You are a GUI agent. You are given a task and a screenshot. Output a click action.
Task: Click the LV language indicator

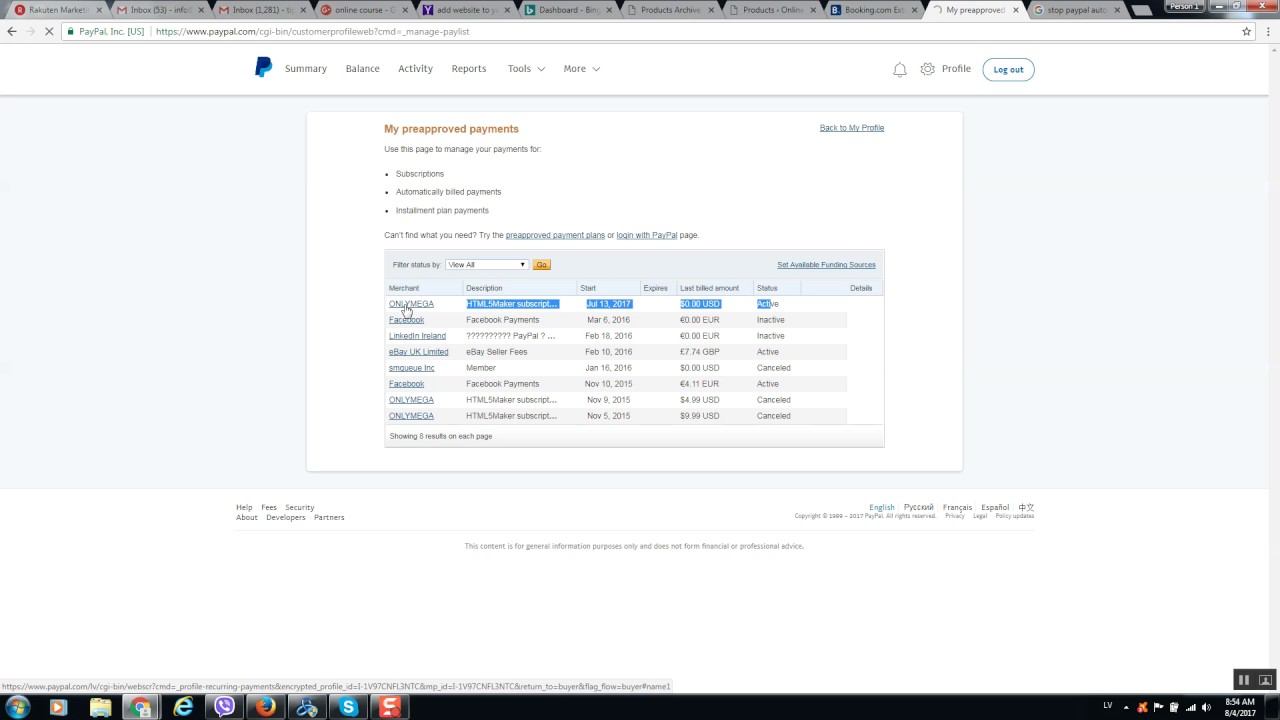(1107, 706)
